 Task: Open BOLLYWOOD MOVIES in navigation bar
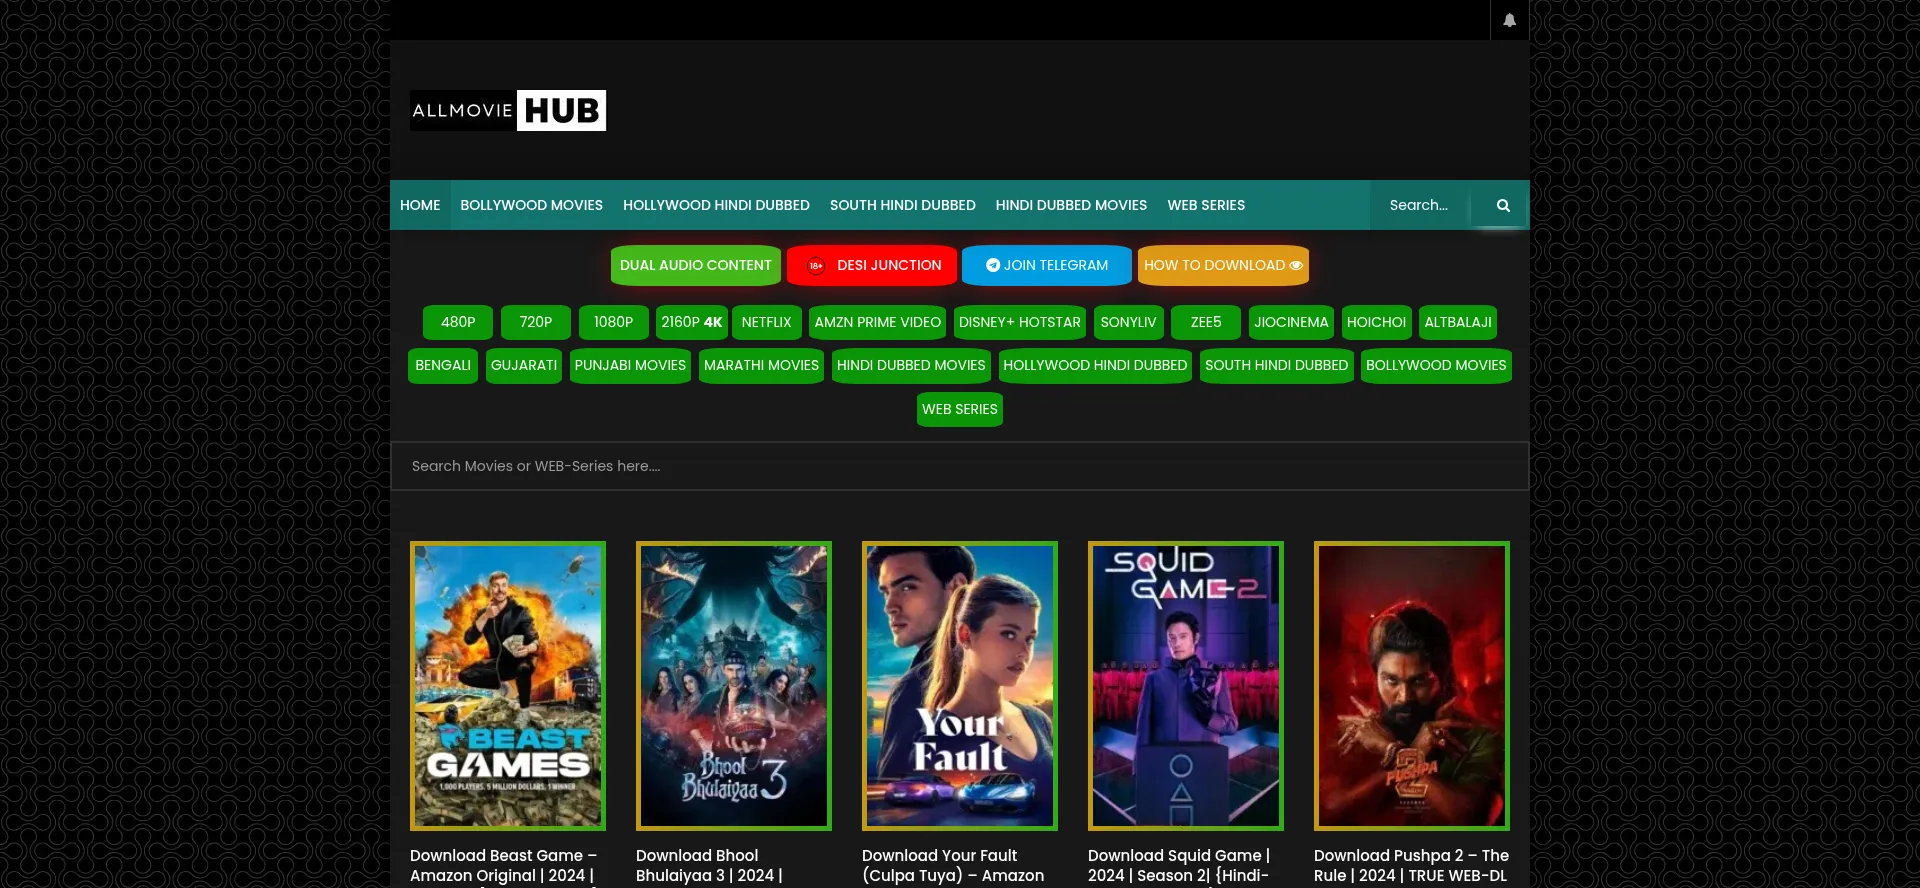click(x=531, y=205)
